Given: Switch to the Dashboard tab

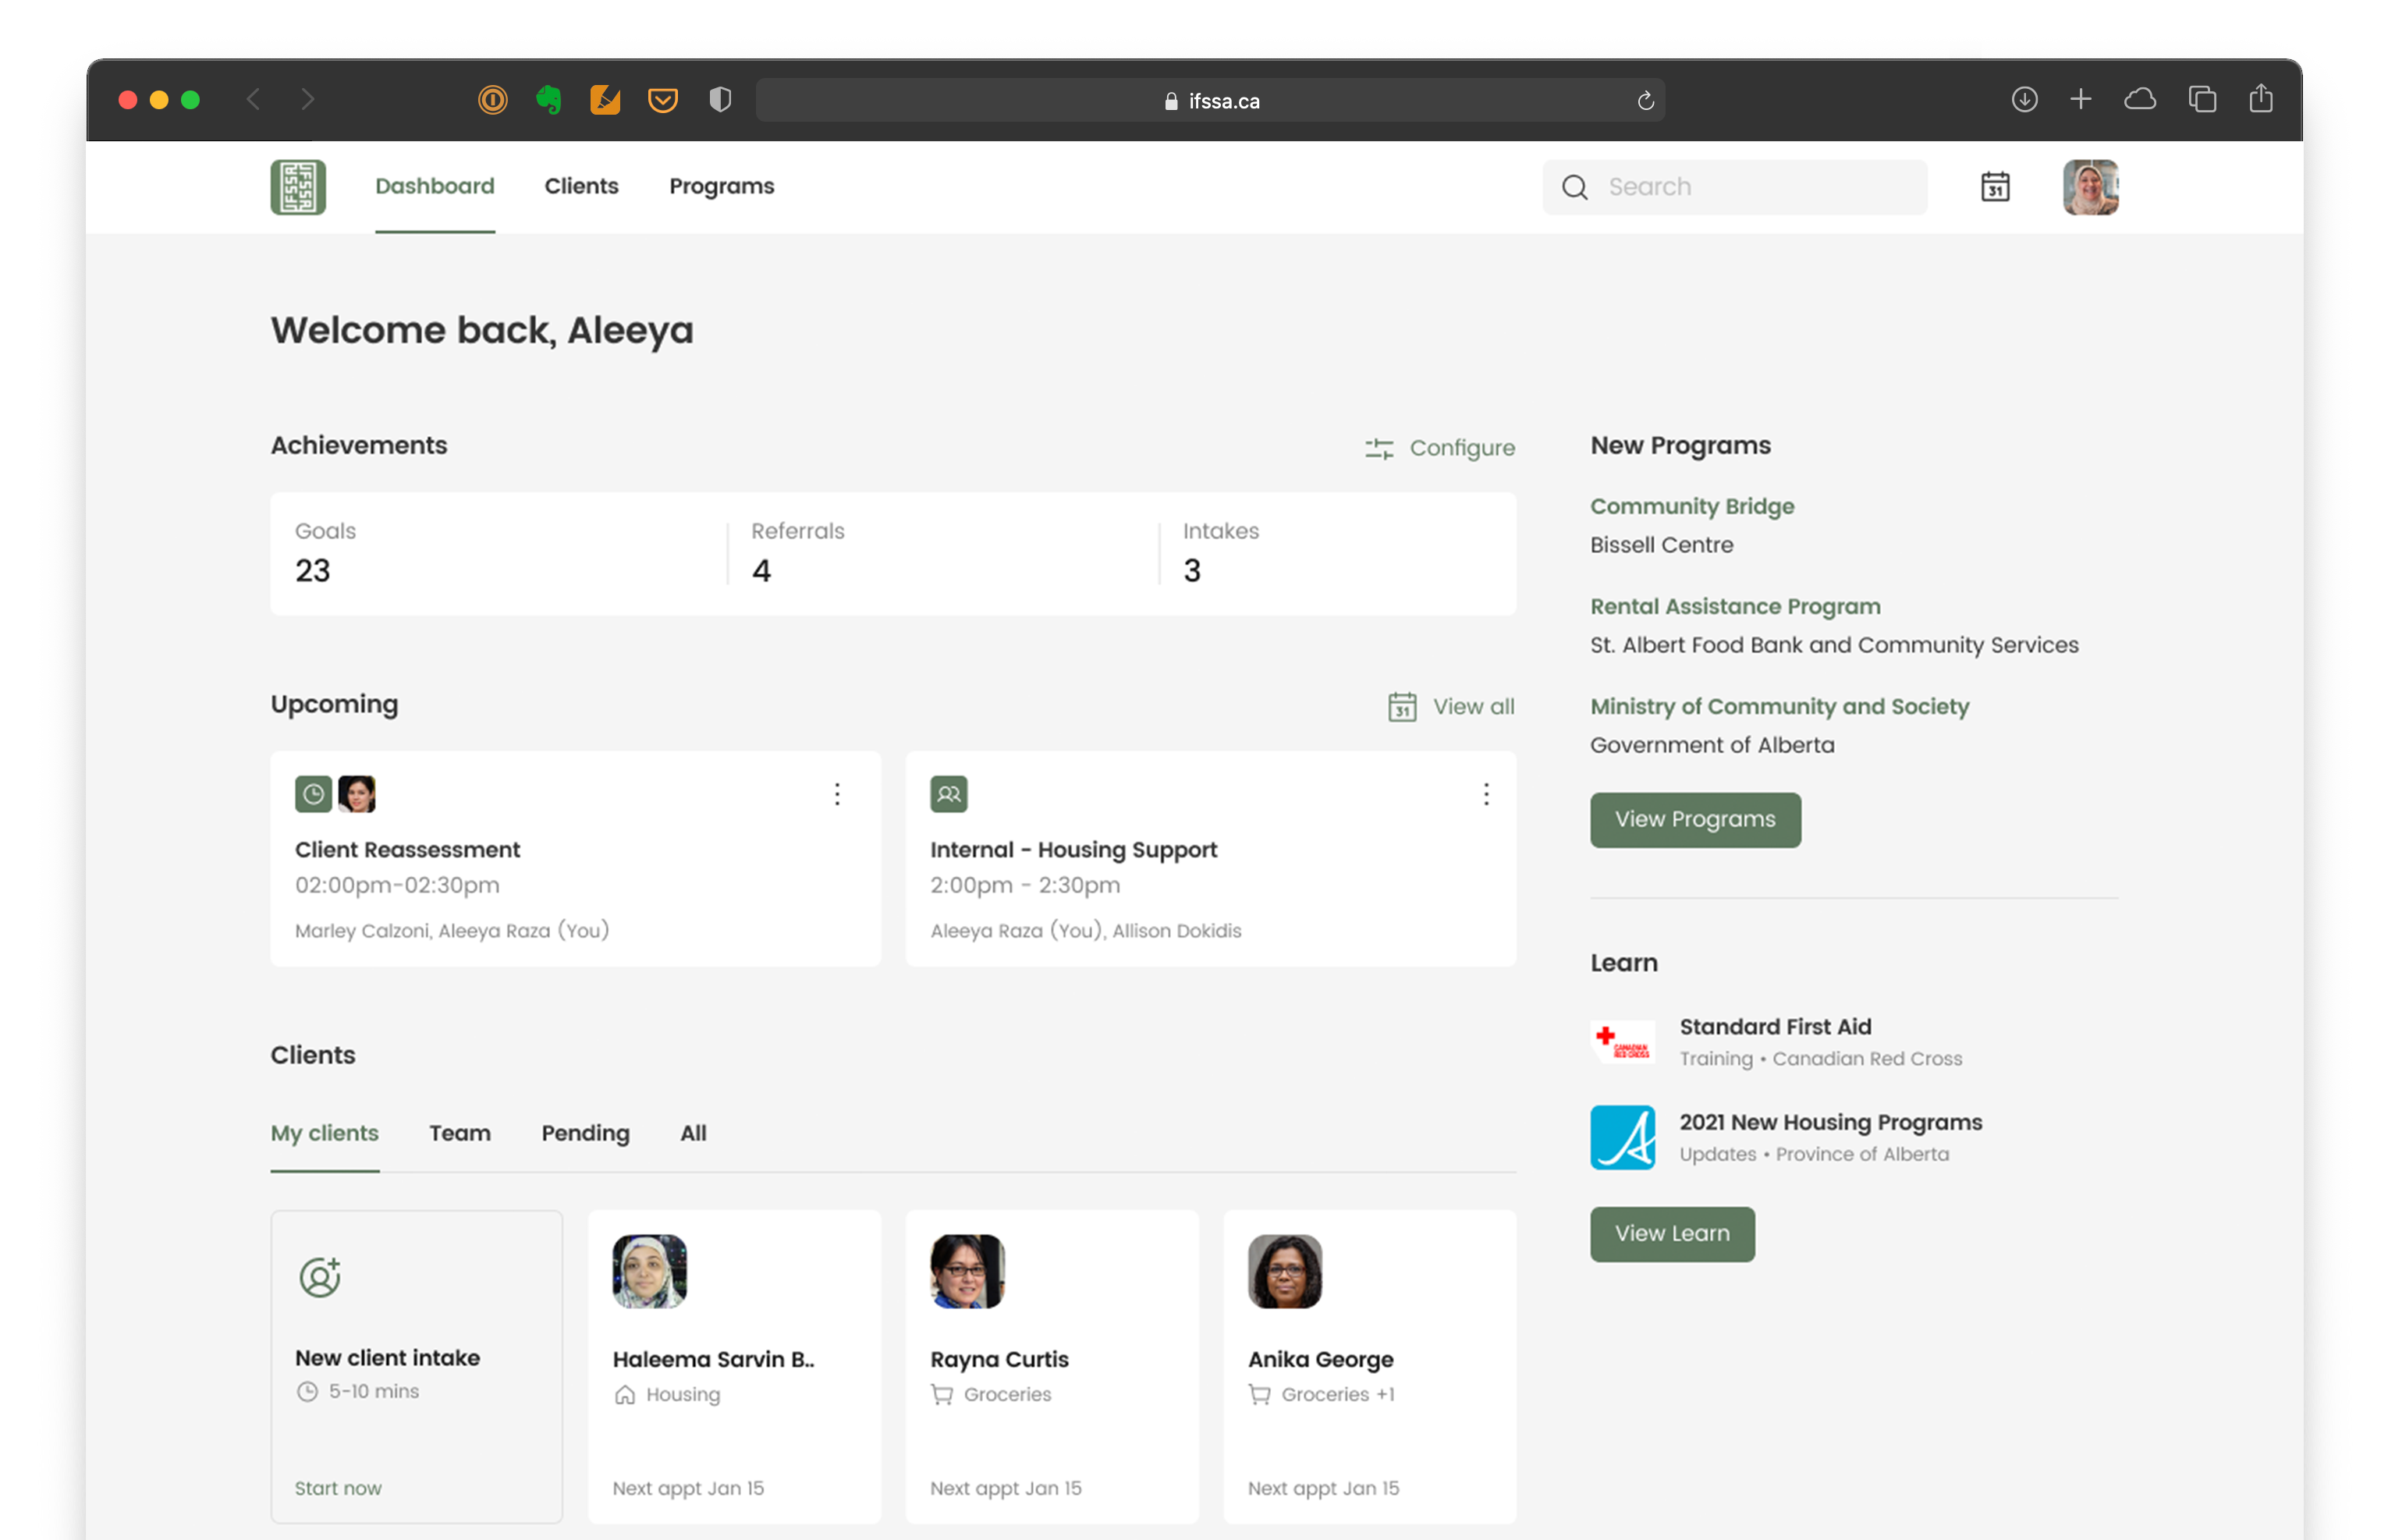Looking at the screenshot, I should pyautogui.click(x=435, y=187).
